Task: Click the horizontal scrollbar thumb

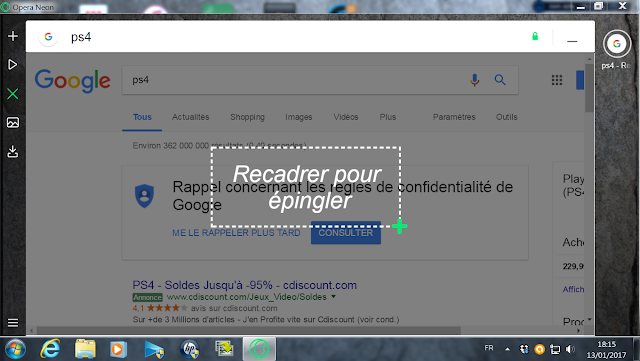Action: coord(249,330)
